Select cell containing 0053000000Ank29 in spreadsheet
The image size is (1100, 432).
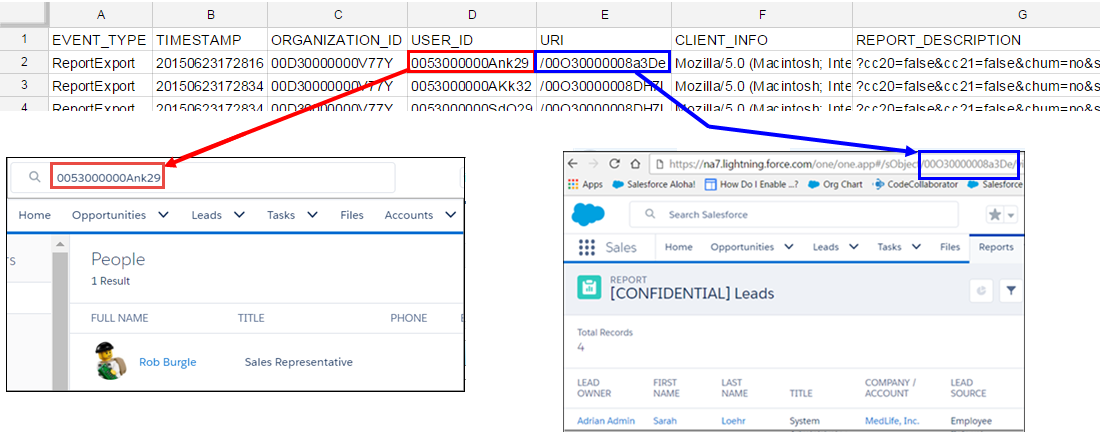tap(472, 62)
